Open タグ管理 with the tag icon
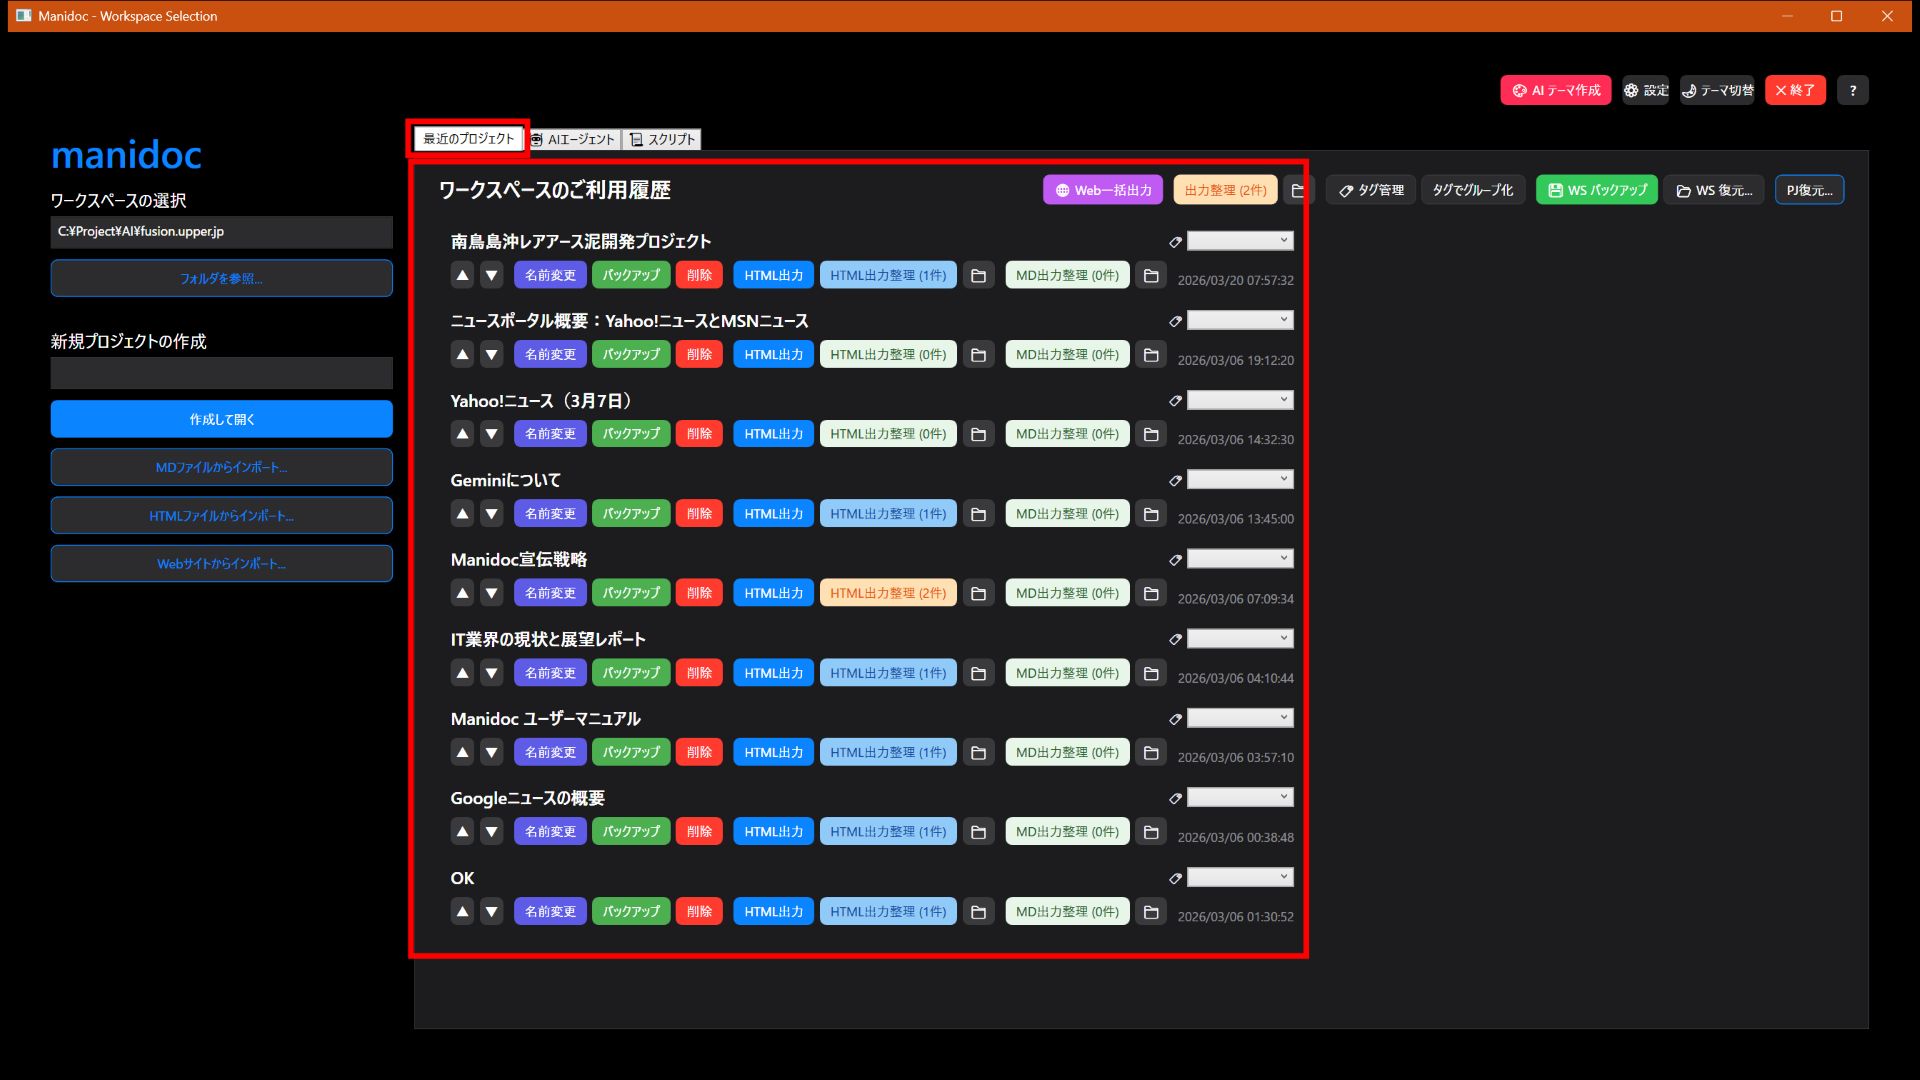This screenshot has height=1080, width=1920. click(x=1348, y=190)
